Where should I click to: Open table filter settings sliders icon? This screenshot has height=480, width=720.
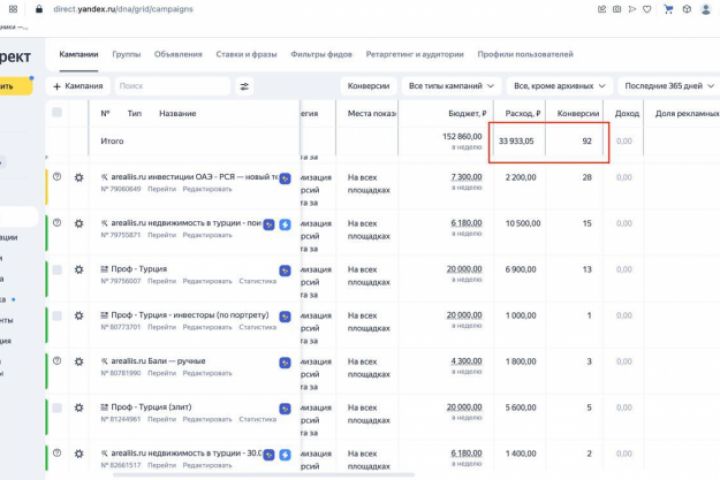244,86
